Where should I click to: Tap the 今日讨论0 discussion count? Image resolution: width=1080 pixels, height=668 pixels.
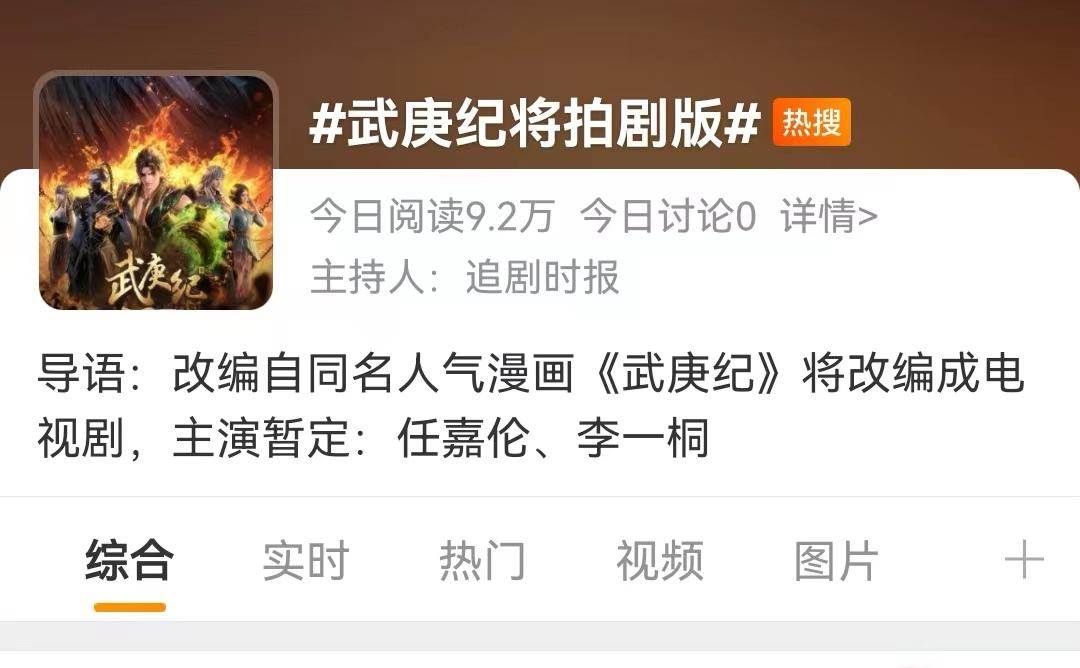pyautogui.click(x=668, y=216)
